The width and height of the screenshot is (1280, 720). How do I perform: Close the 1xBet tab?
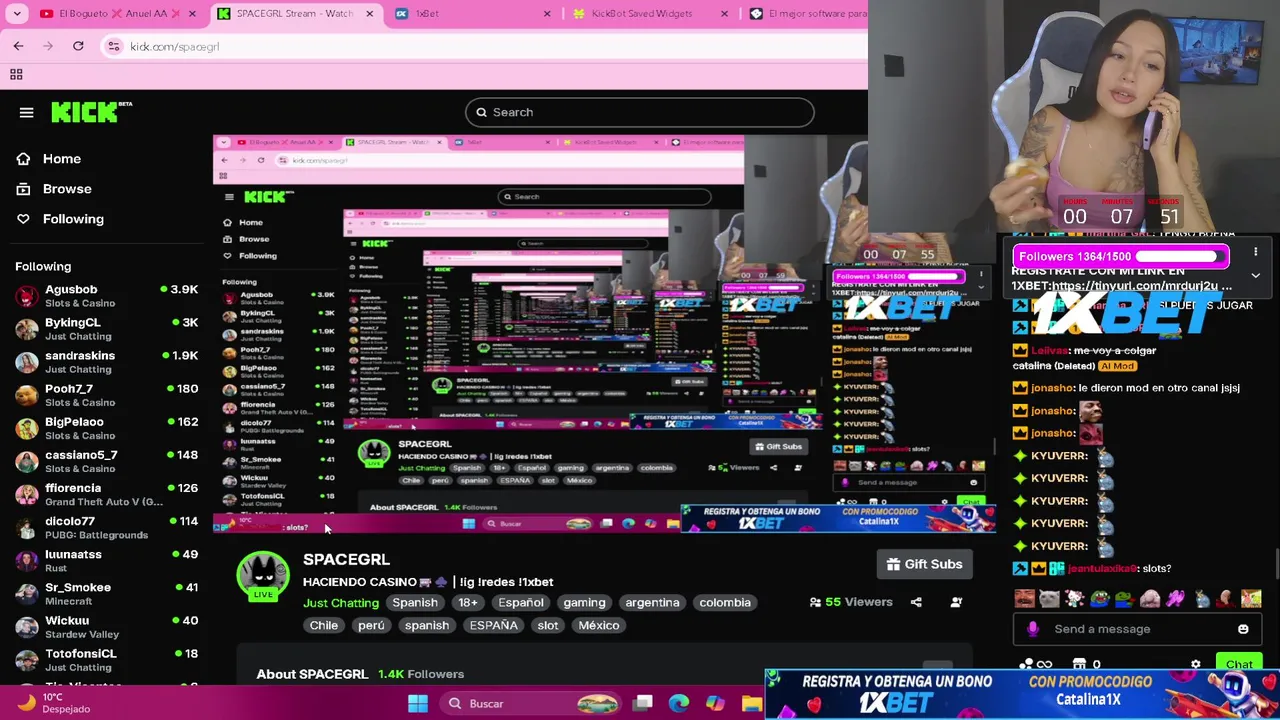coord(547,13)
